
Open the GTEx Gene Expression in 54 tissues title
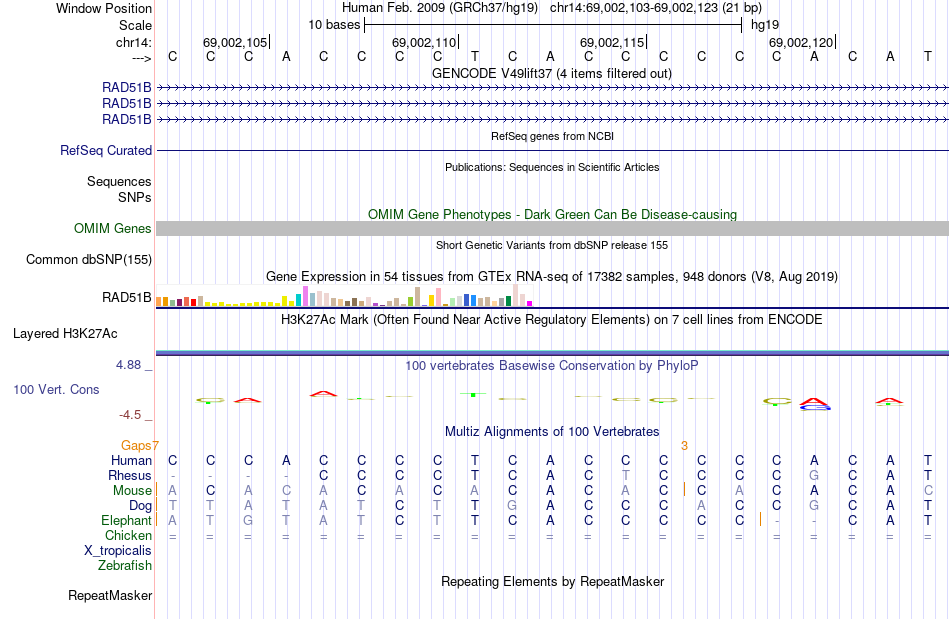coord(552,277)
